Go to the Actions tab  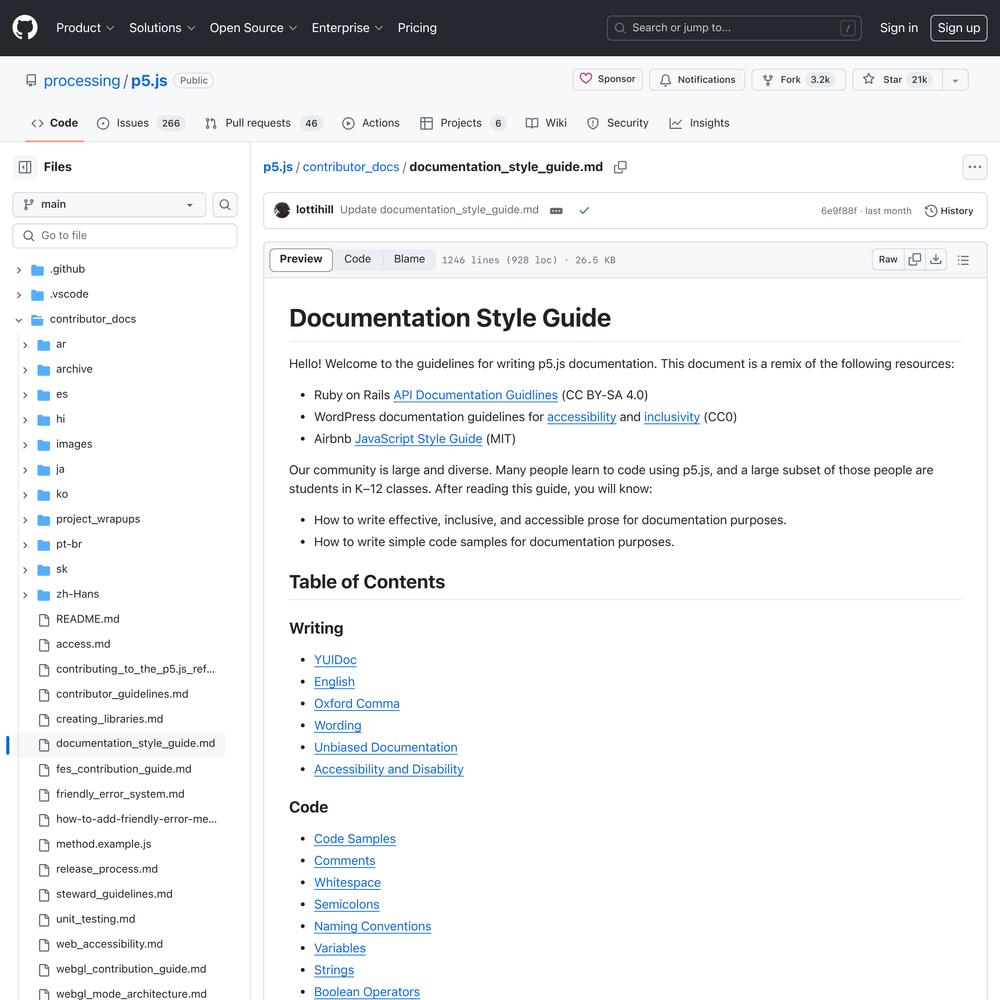coord(371,123)
